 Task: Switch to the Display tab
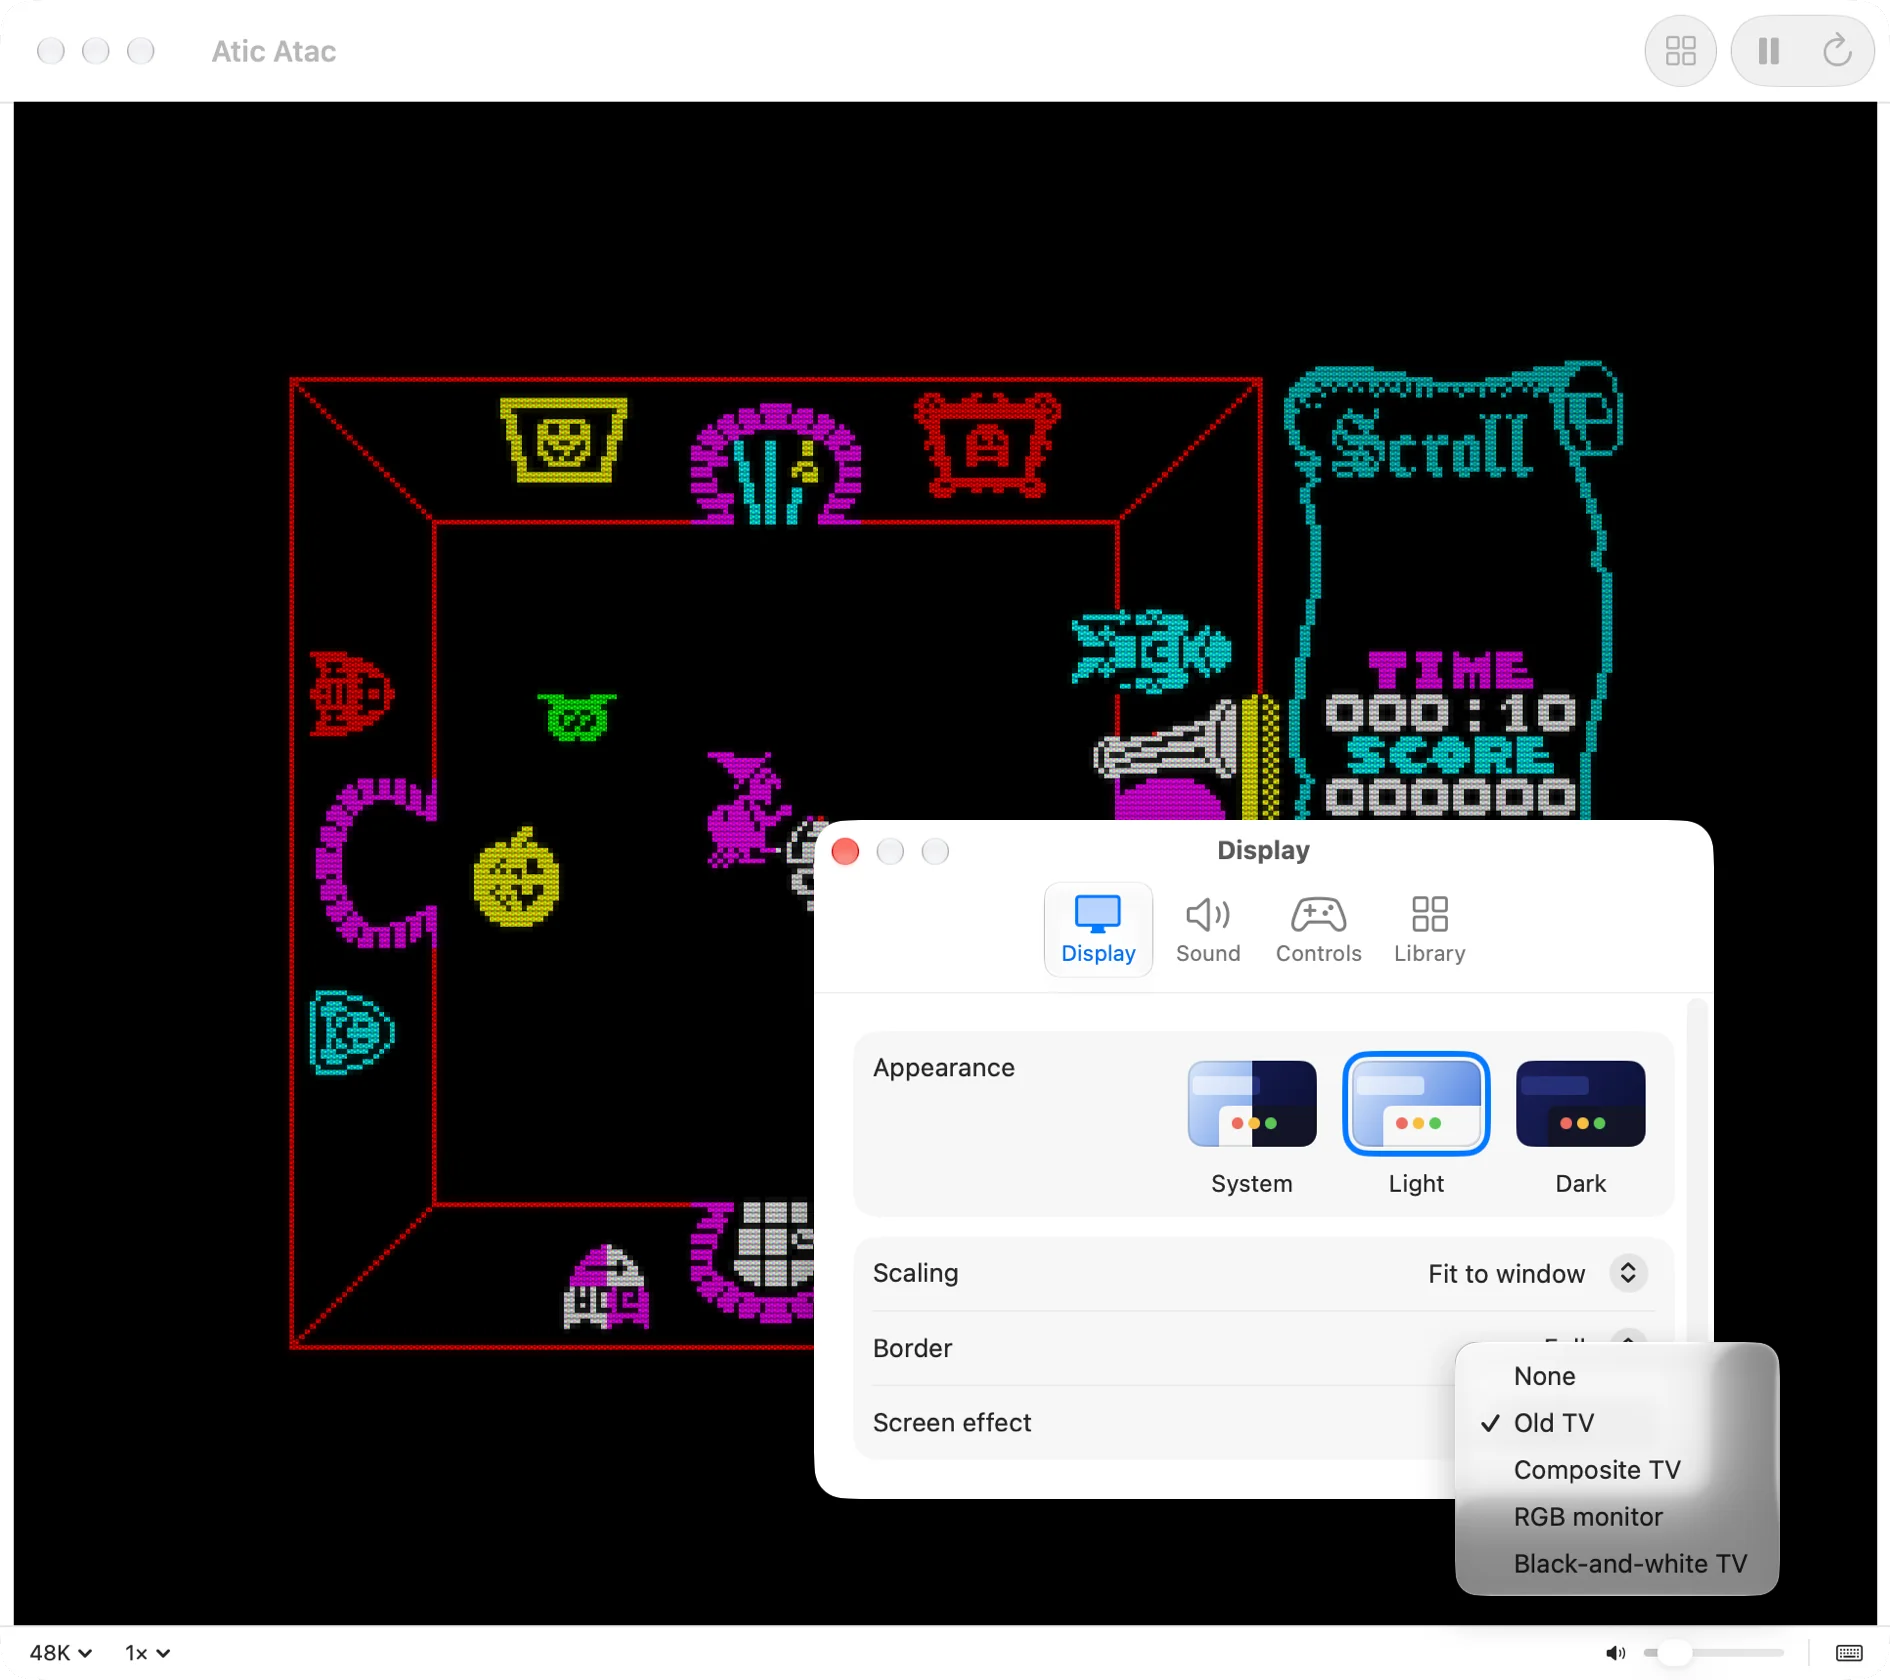coord(1098,929)
